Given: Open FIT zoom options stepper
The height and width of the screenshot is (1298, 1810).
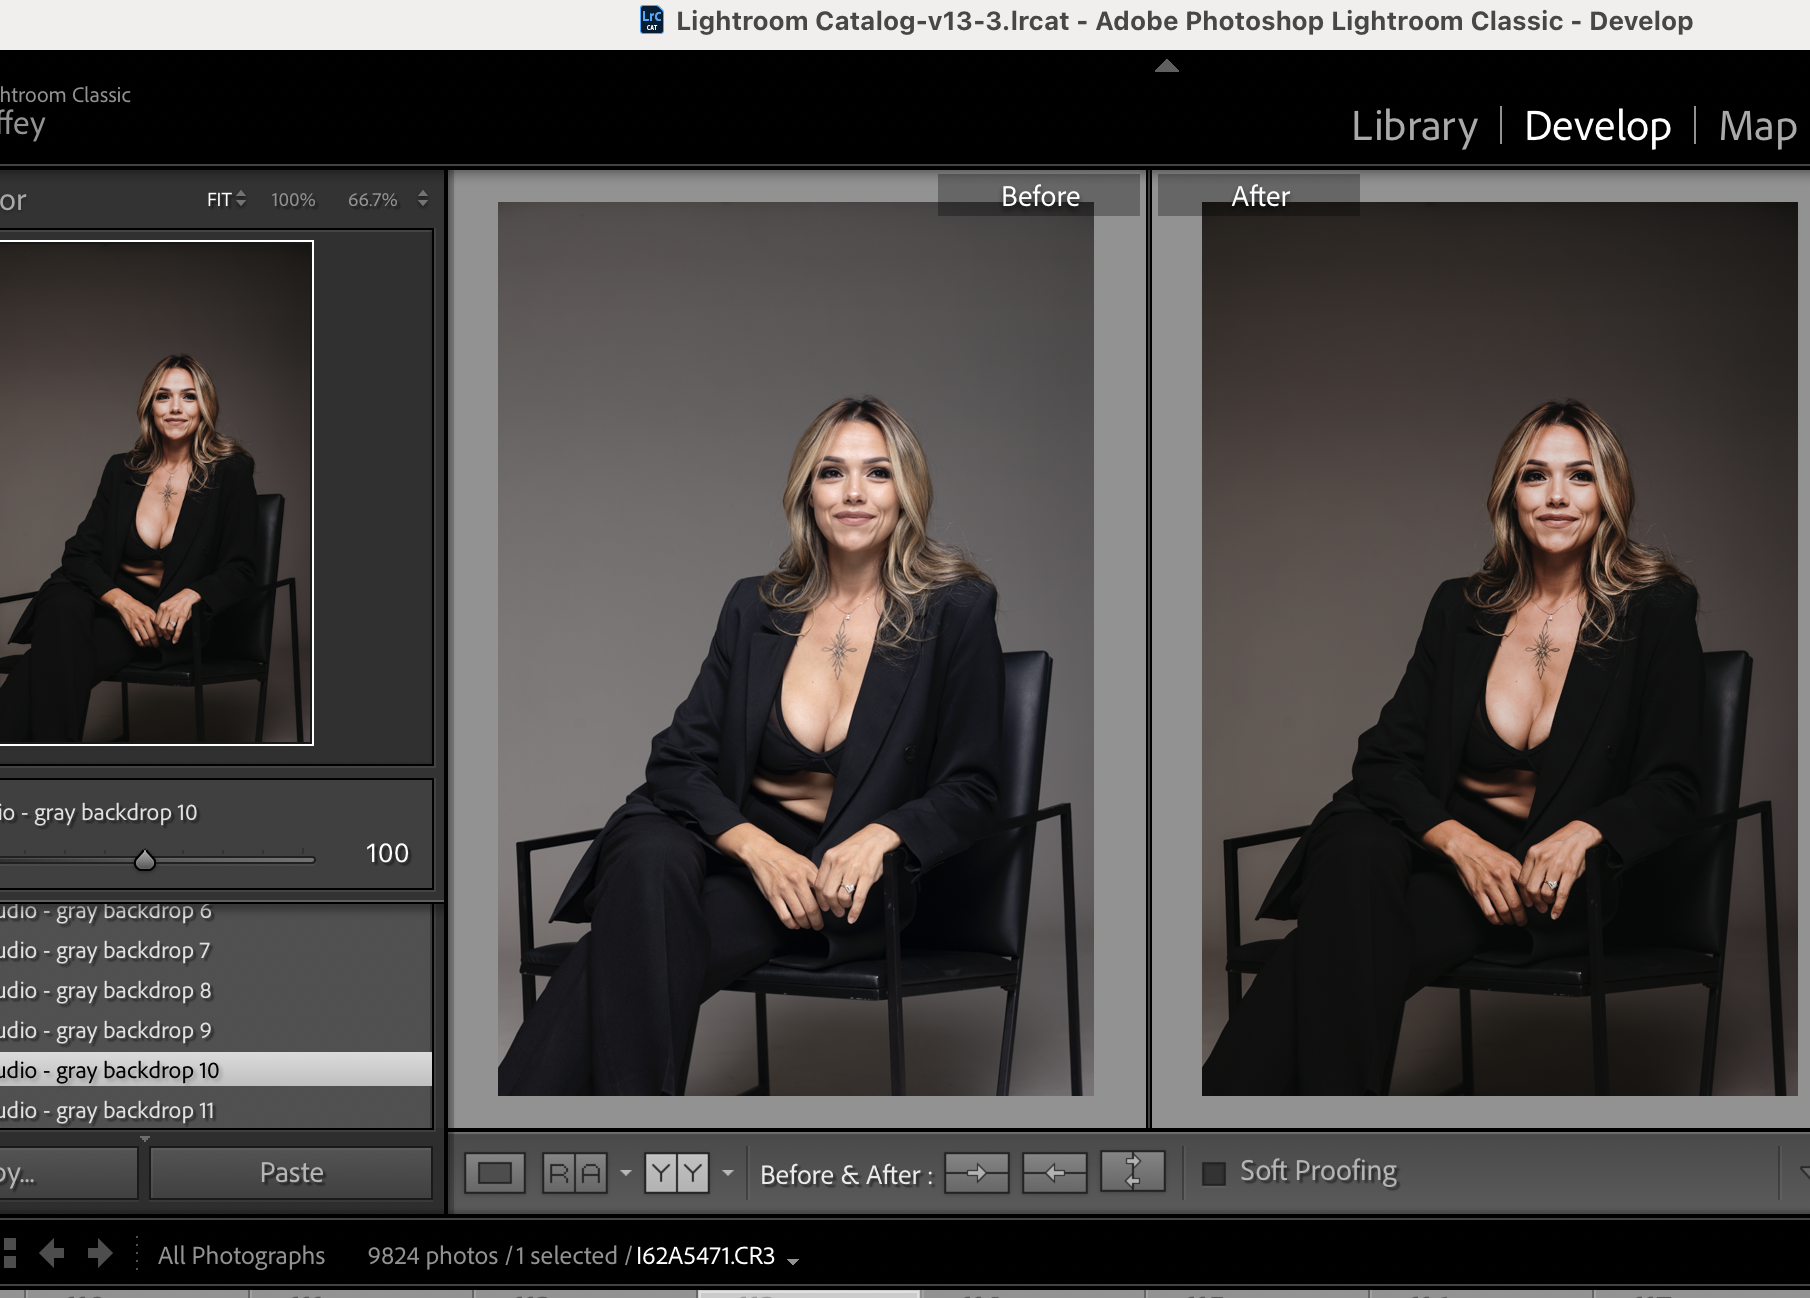Looking at the screenshot, I should click(x=241, y=199).
